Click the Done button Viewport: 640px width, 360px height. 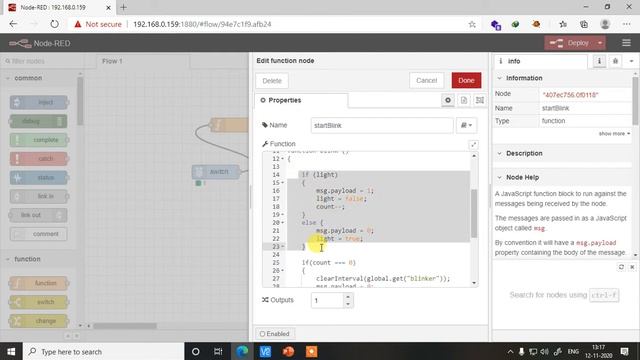[466, 80]
